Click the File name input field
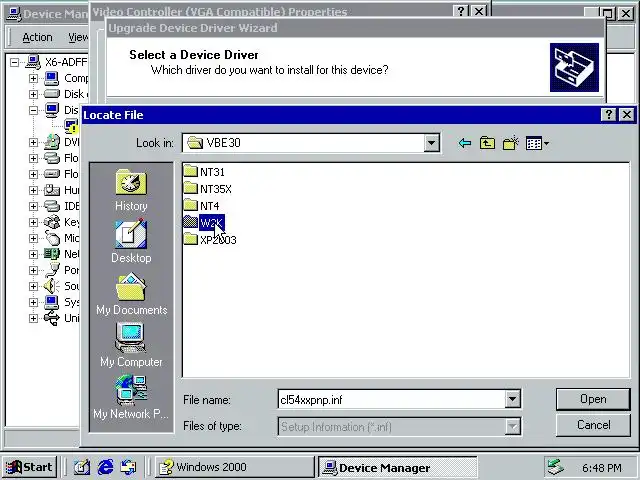Image resolution: width=640 pixels, height=480 pixels. 391,399
